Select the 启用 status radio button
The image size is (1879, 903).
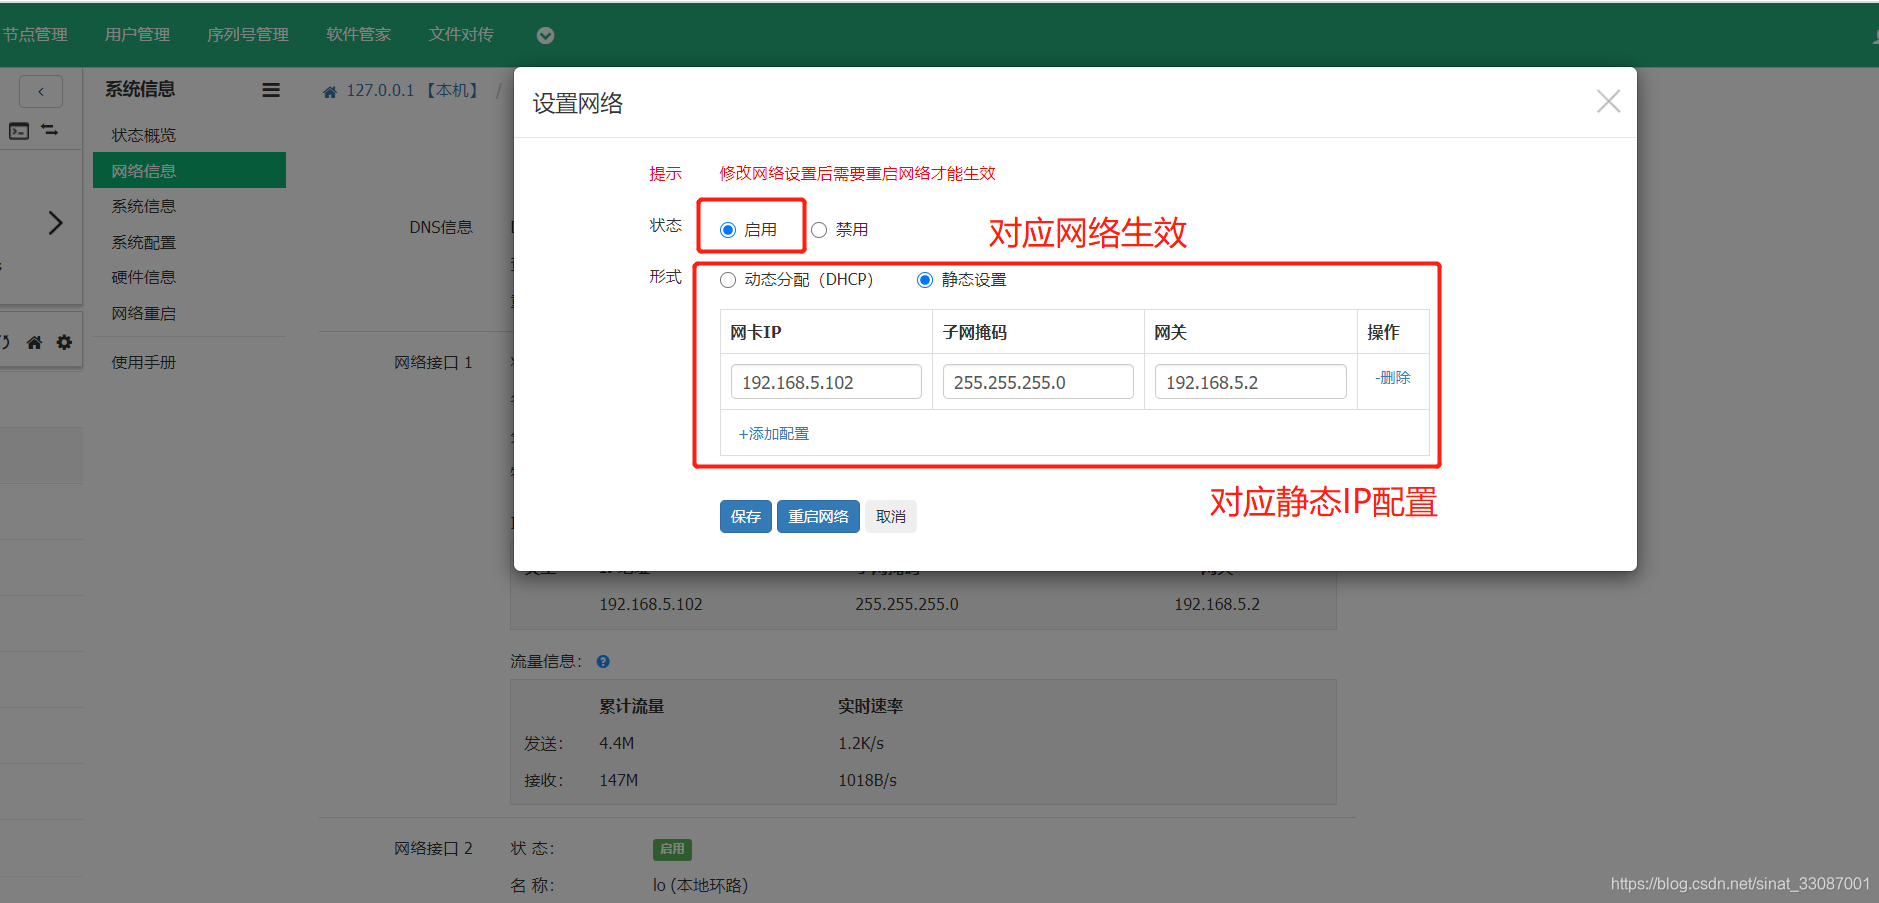coord(728,230)
